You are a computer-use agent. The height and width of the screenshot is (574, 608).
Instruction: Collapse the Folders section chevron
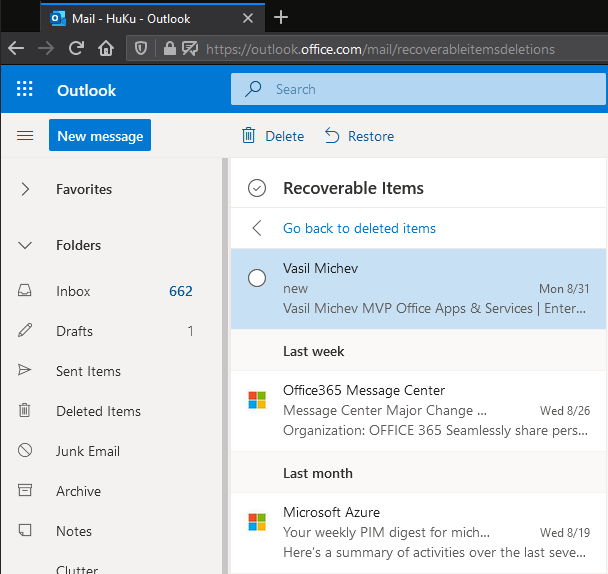tap(25, 245)
